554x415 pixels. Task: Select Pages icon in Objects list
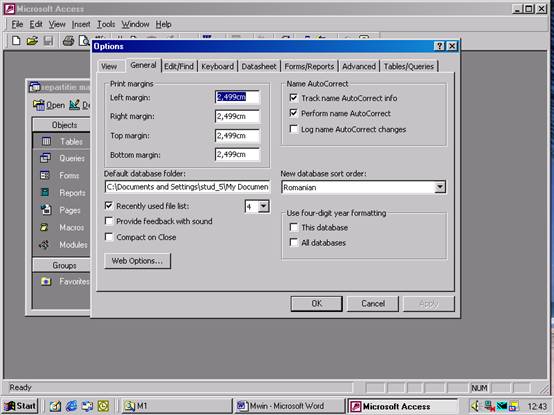click(46, 210)
